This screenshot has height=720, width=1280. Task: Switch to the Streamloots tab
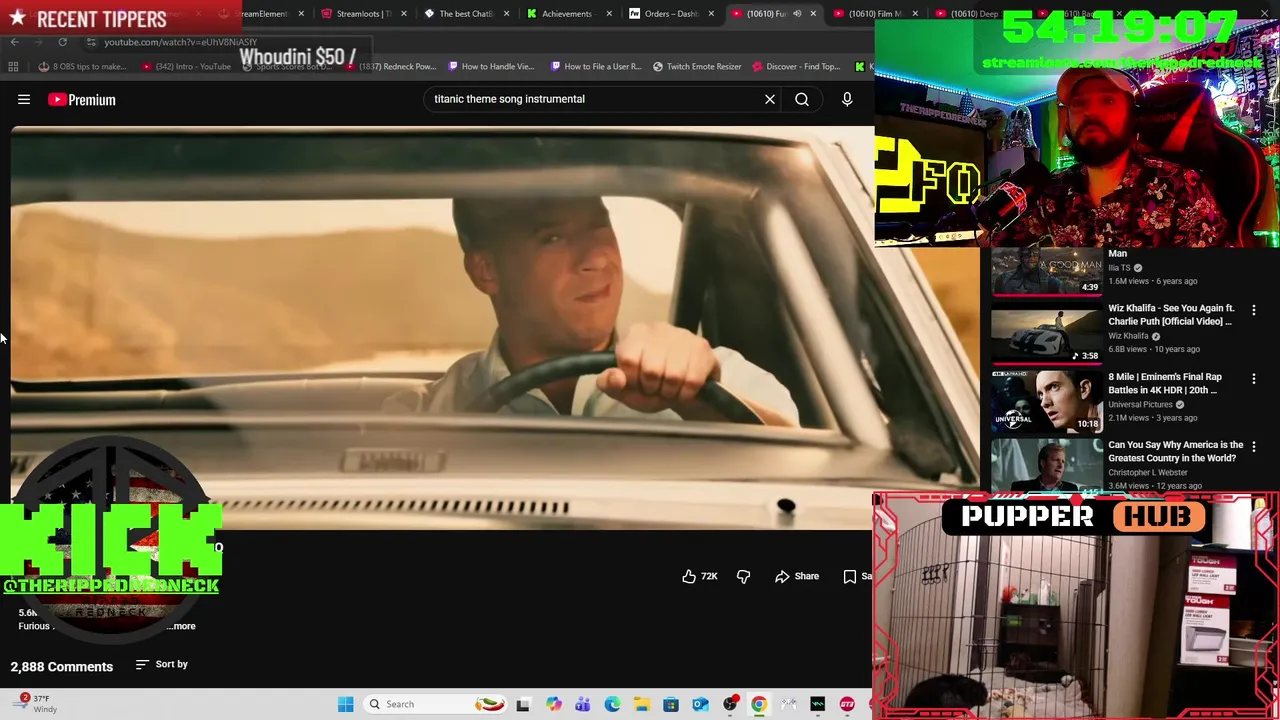(363, 14)
